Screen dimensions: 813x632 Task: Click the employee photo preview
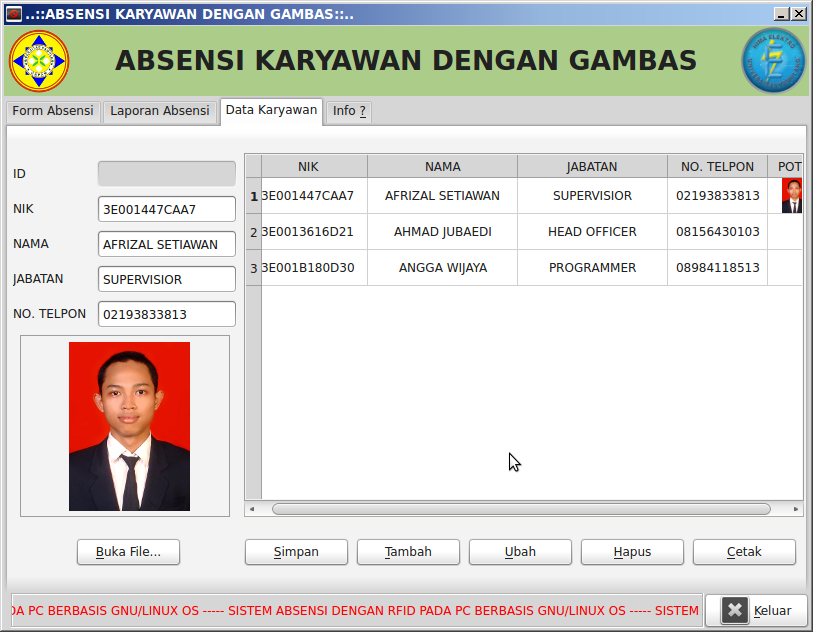[129, 426]
